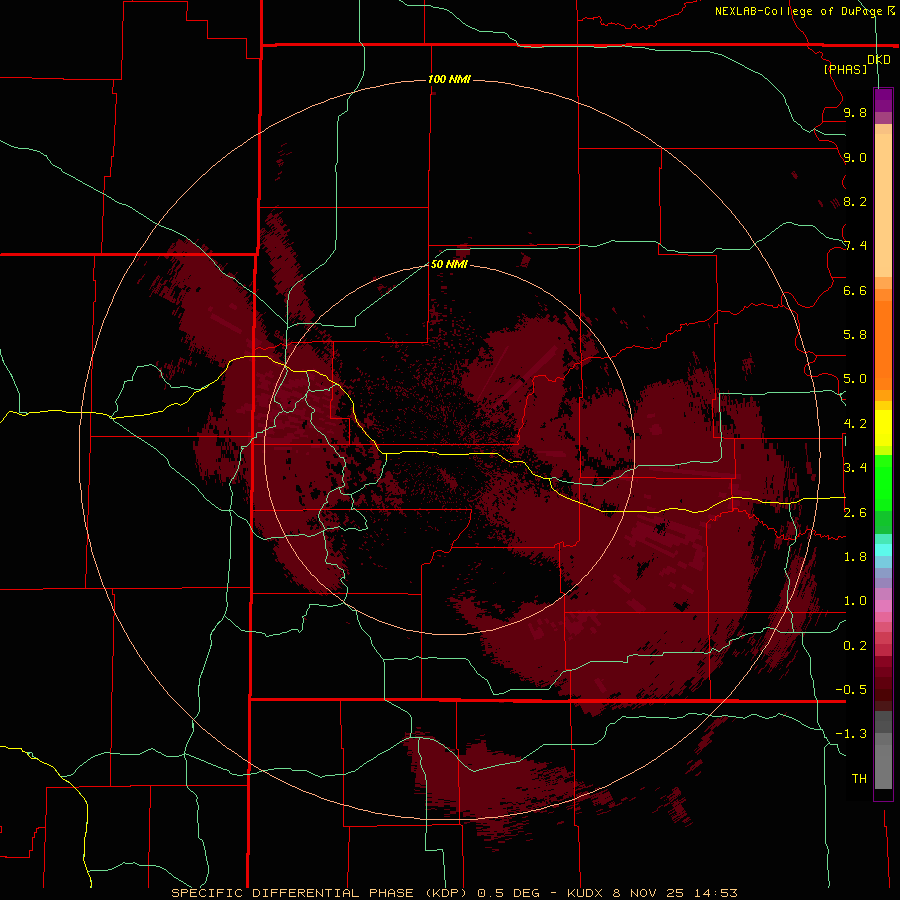Click the -0.5 value on color scale
900x900 pixels.
pyautogui.click(x=851, y=690)
